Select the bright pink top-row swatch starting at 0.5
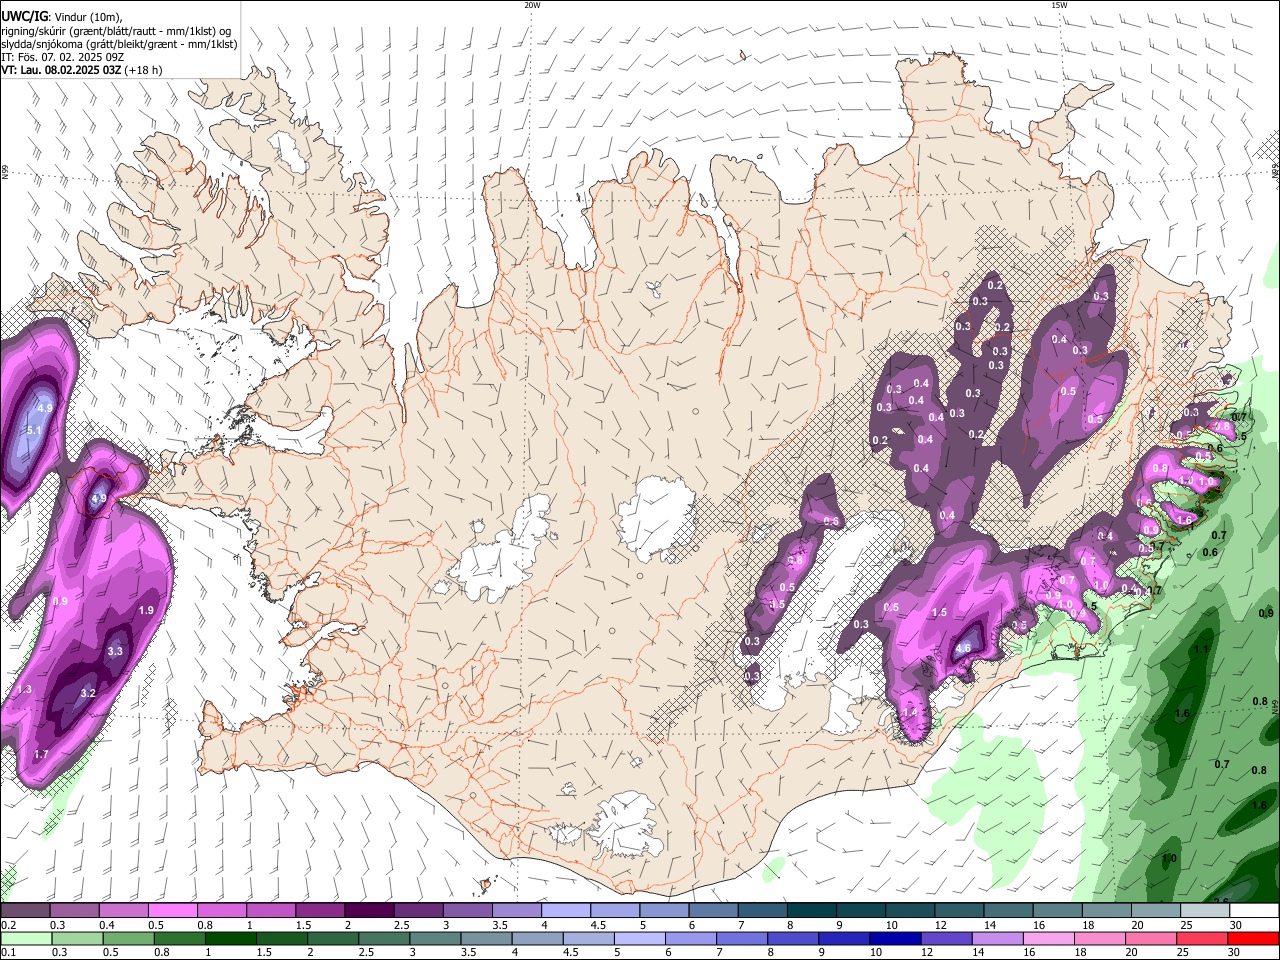This screenshot has width=1280, height=960. tap(172, 910)
